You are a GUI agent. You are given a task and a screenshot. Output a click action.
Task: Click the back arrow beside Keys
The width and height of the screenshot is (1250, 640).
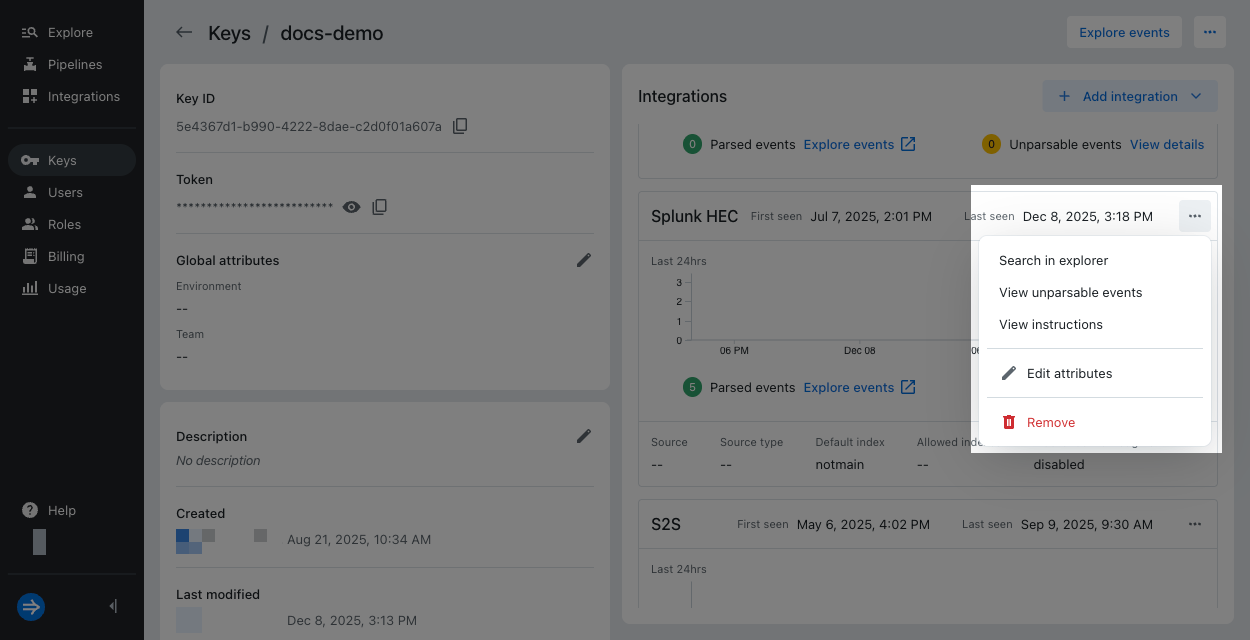[183, 33]
